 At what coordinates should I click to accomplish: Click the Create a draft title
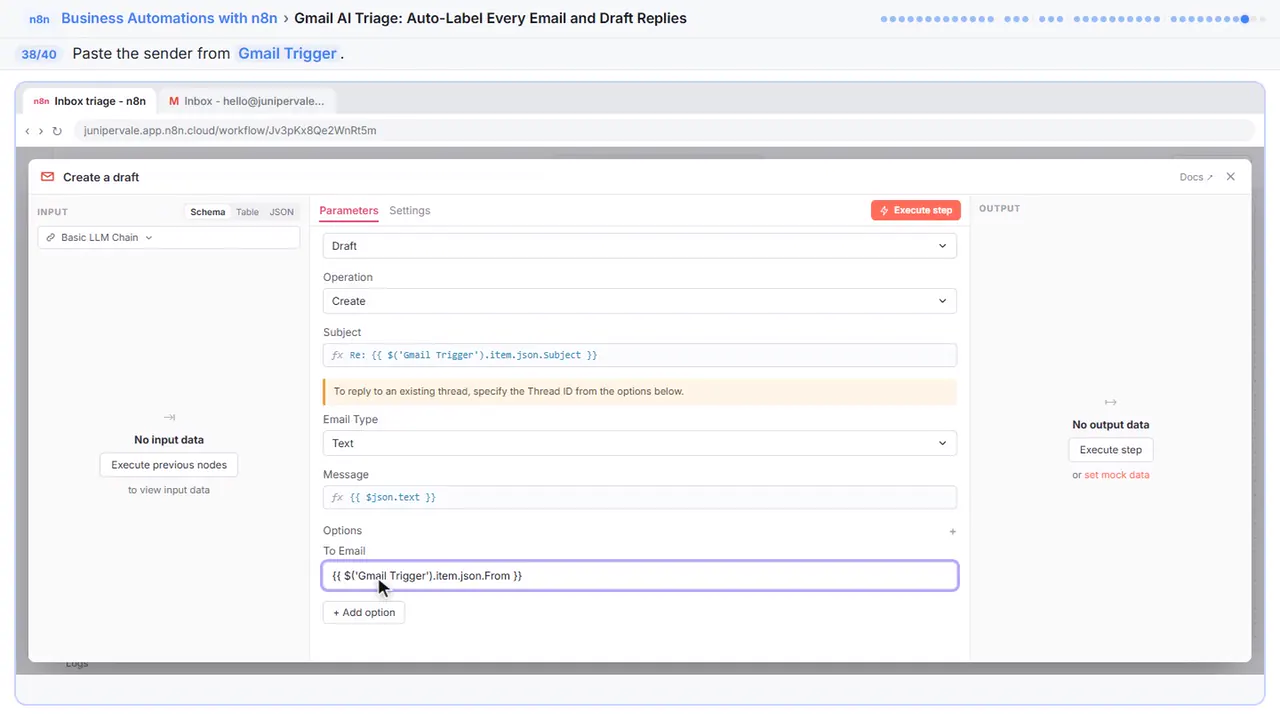101,177
